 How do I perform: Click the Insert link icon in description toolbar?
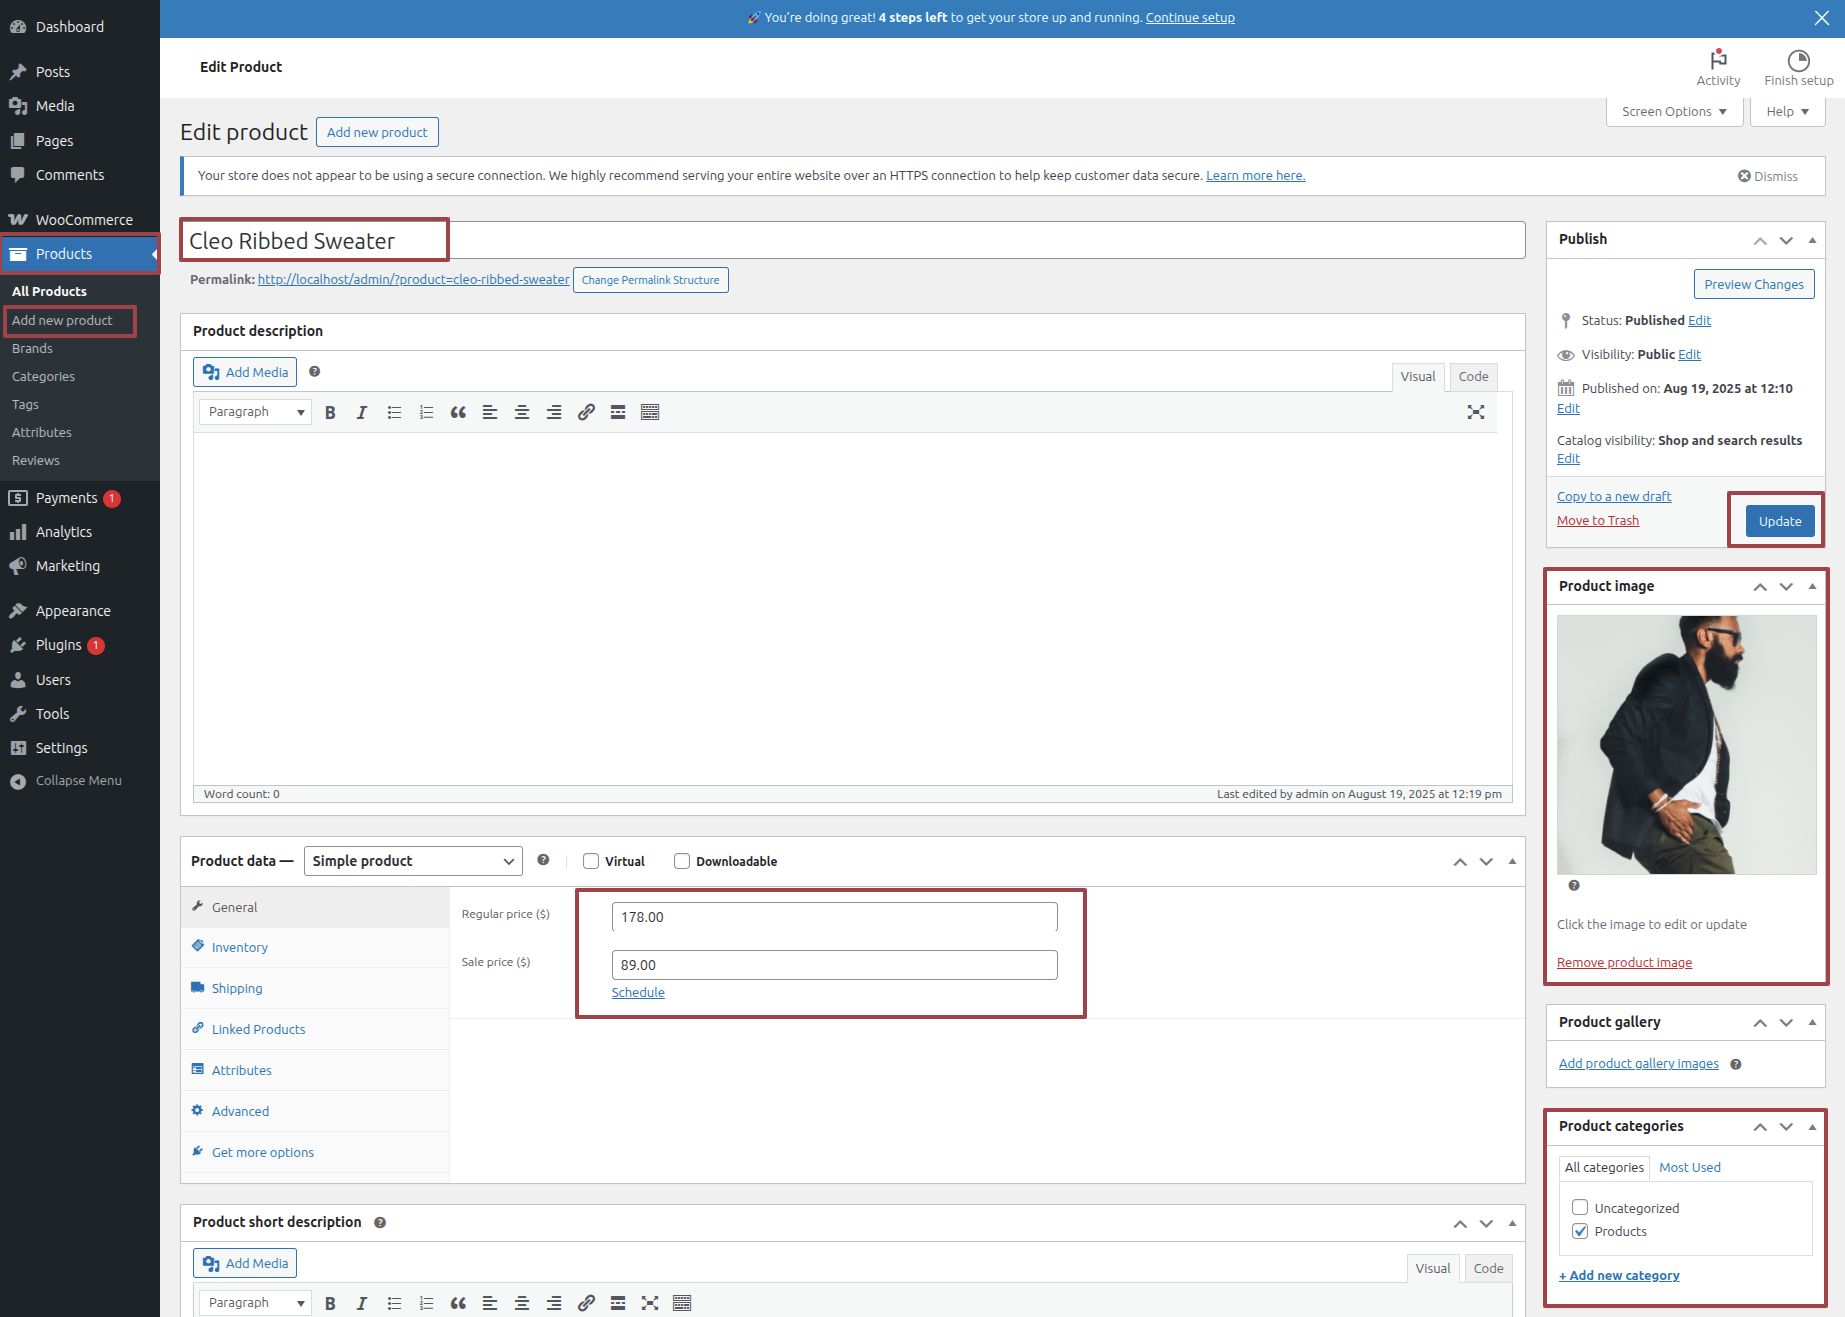pyautogui.click(x=586, y=412)
